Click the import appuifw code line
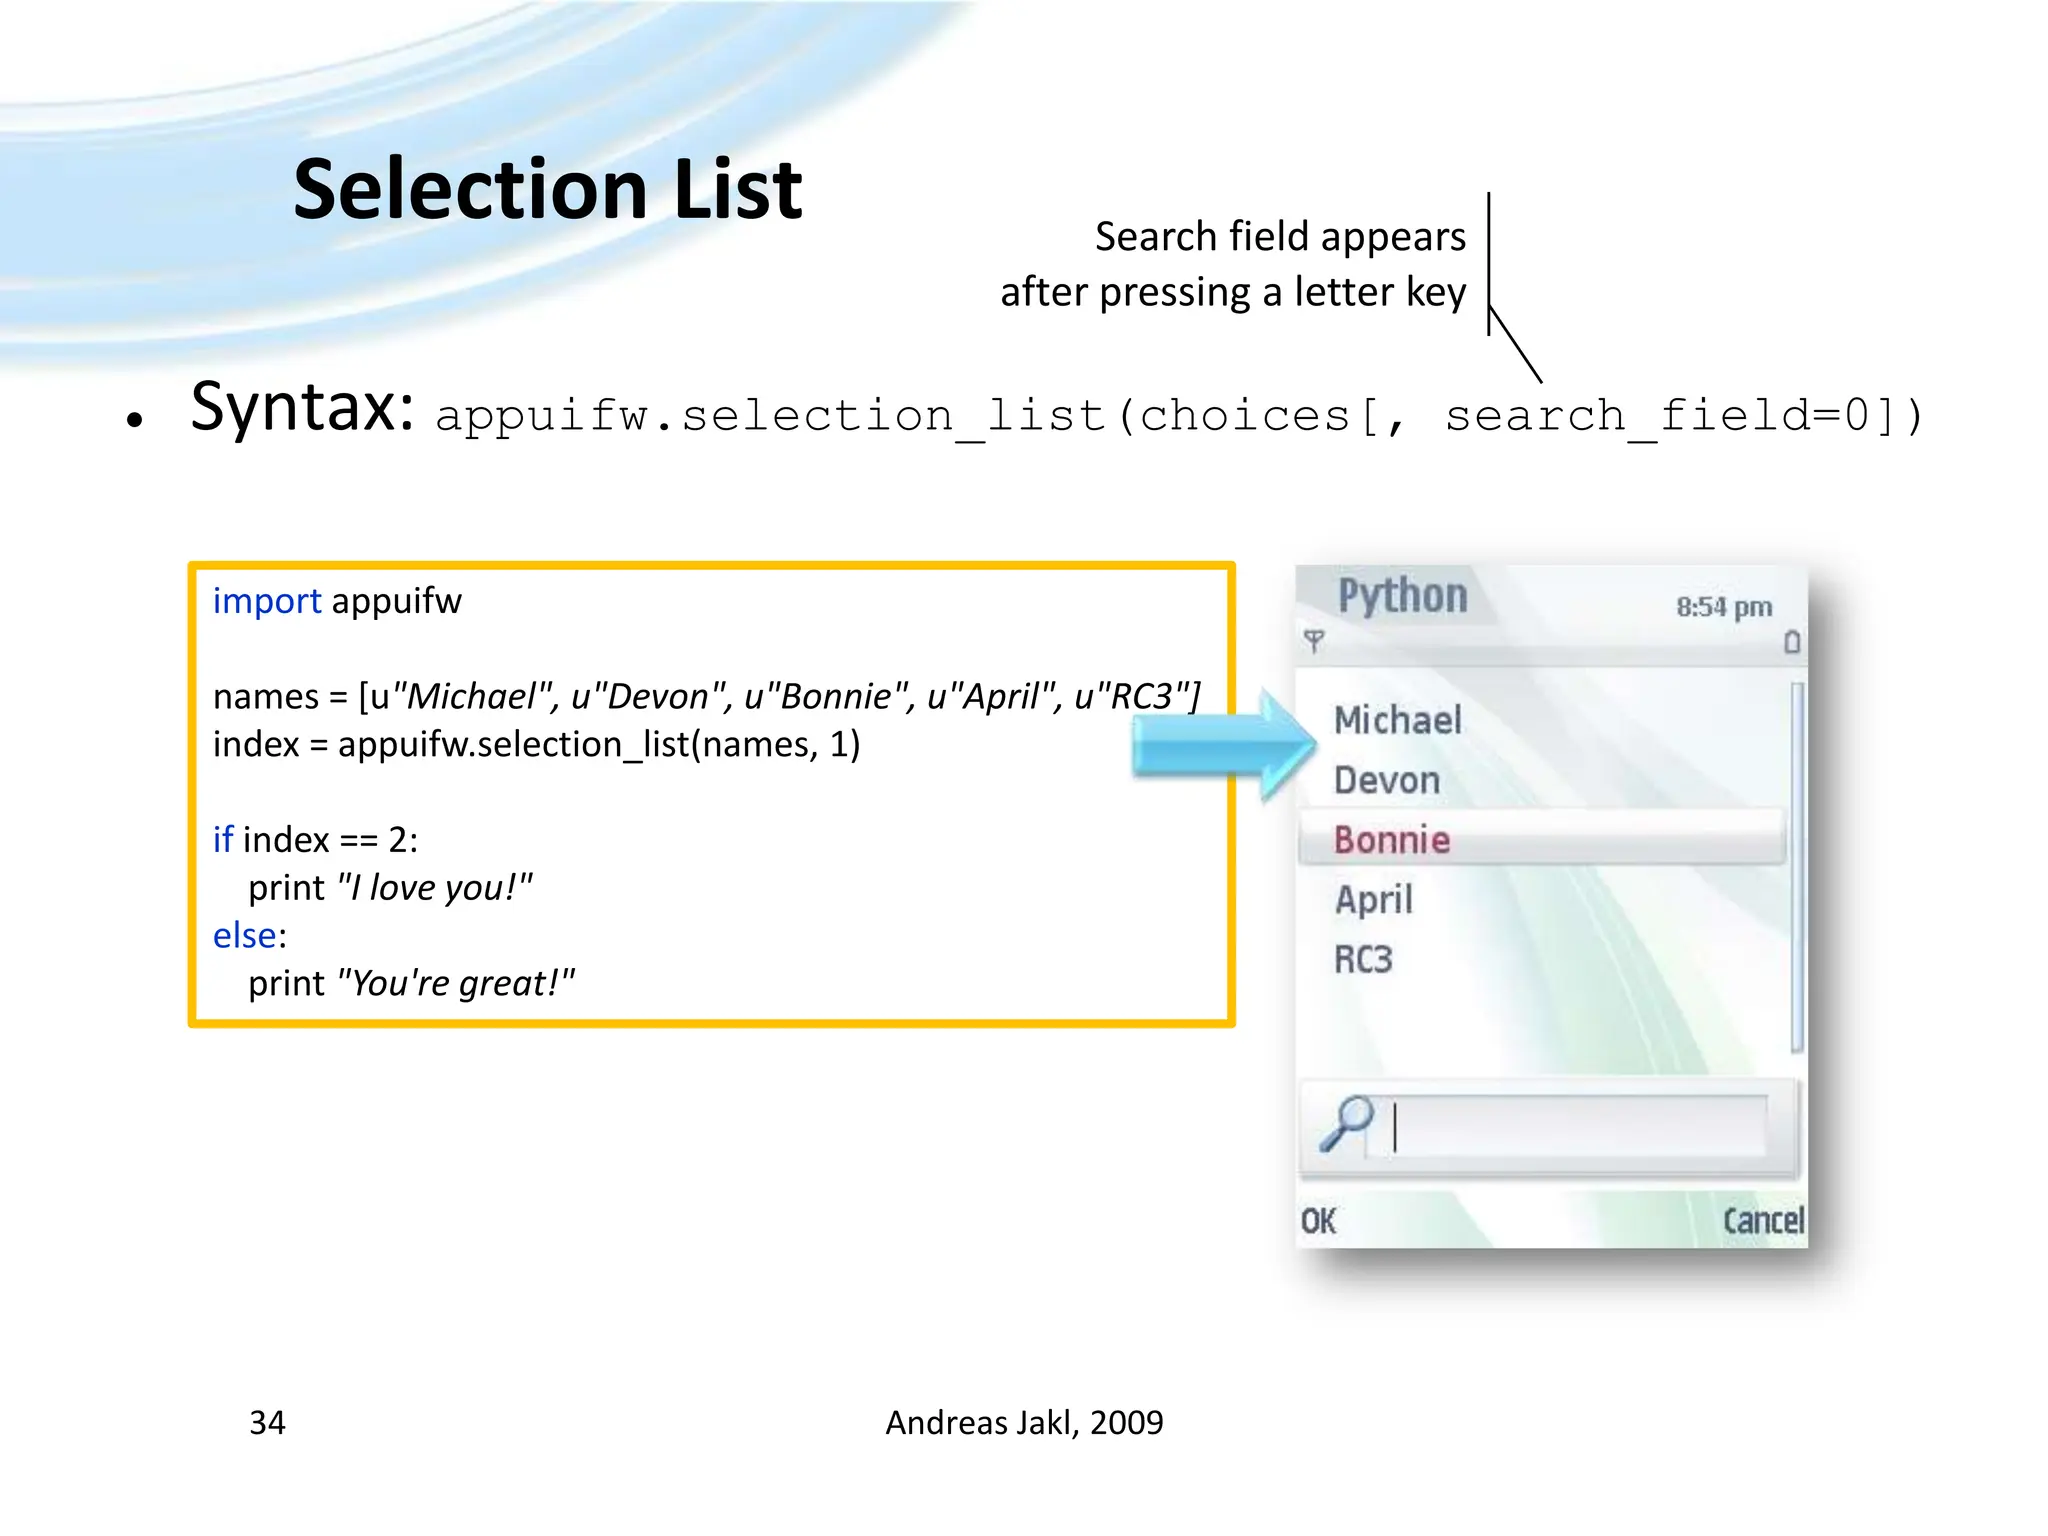 coord(337,601)
